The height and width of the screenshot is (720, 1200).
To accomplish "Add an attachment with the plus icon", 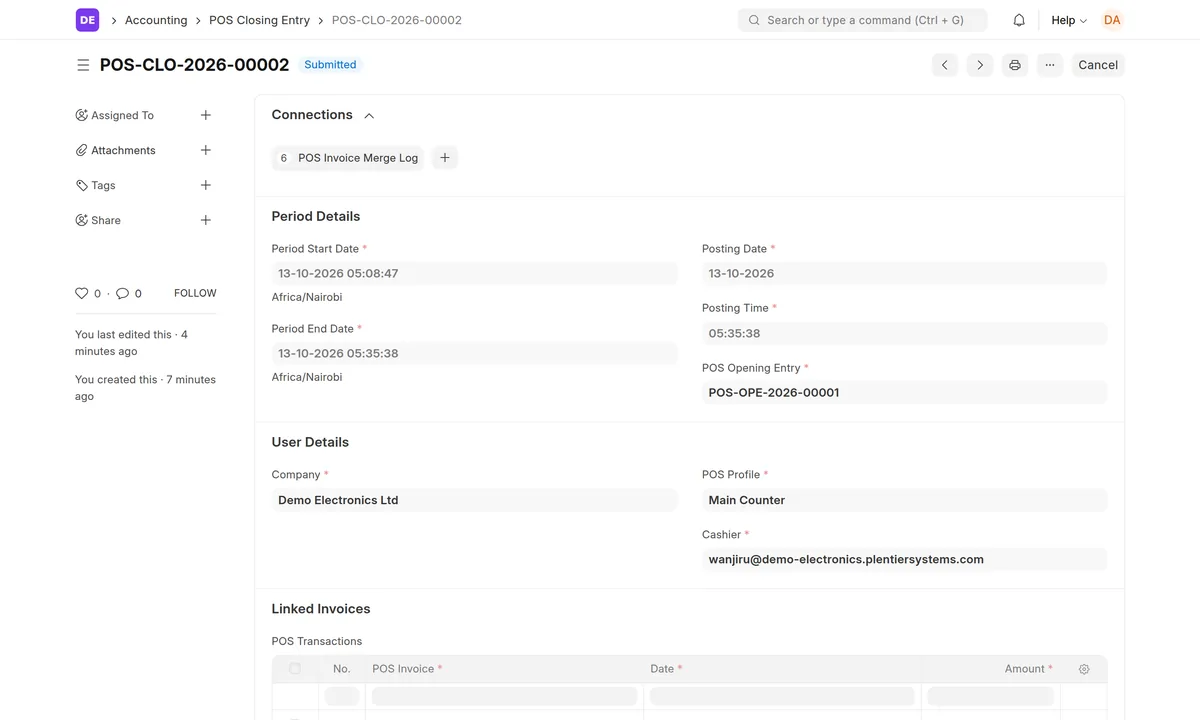I will (206, 150).
